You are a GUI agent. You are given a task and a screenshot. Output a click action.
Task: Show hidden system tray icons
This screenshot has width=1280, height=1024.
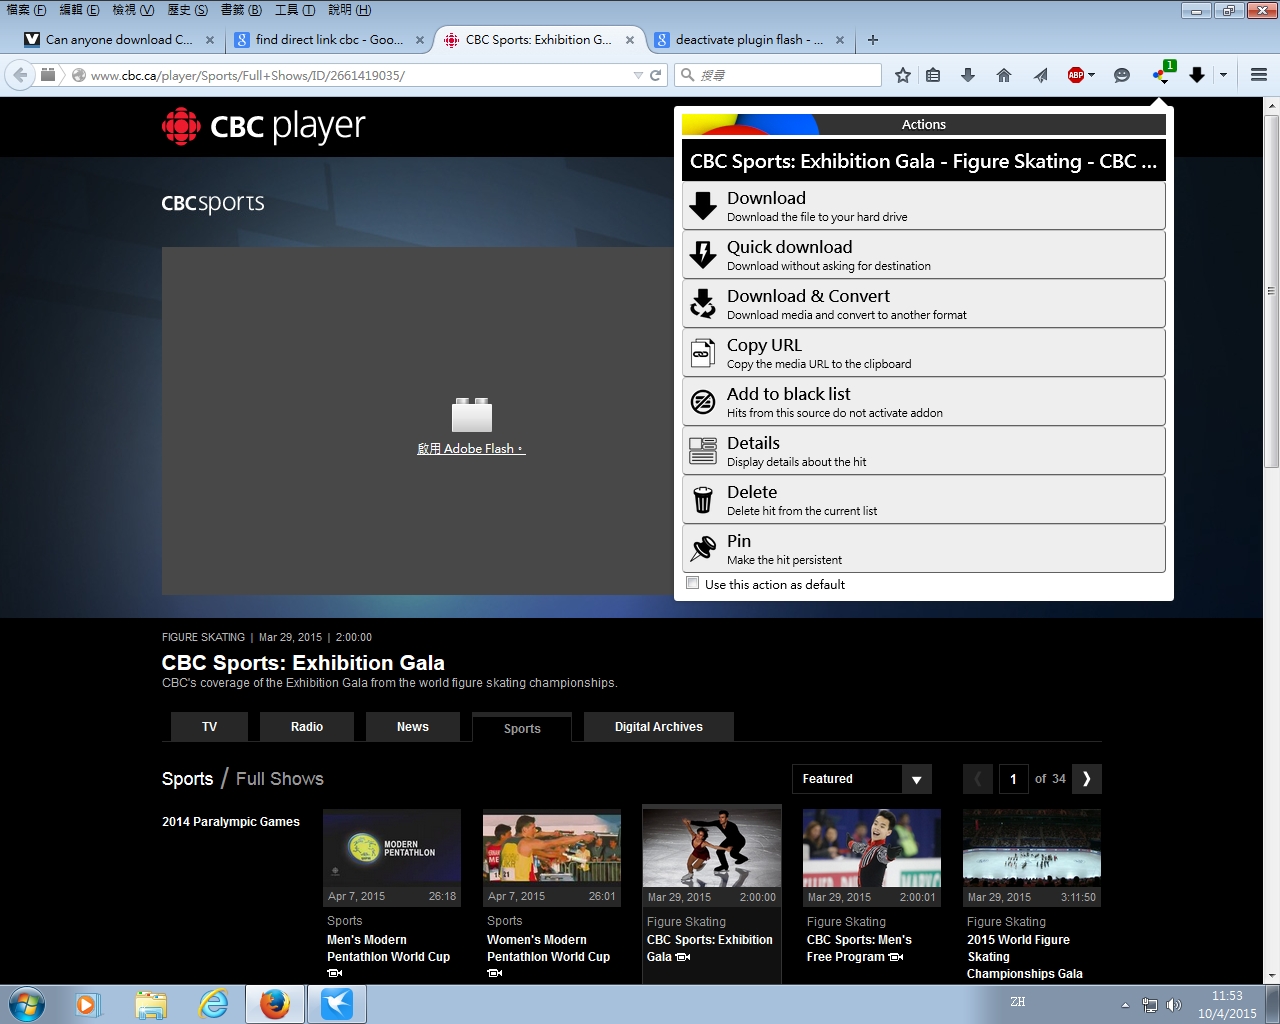[1125, 1005]
